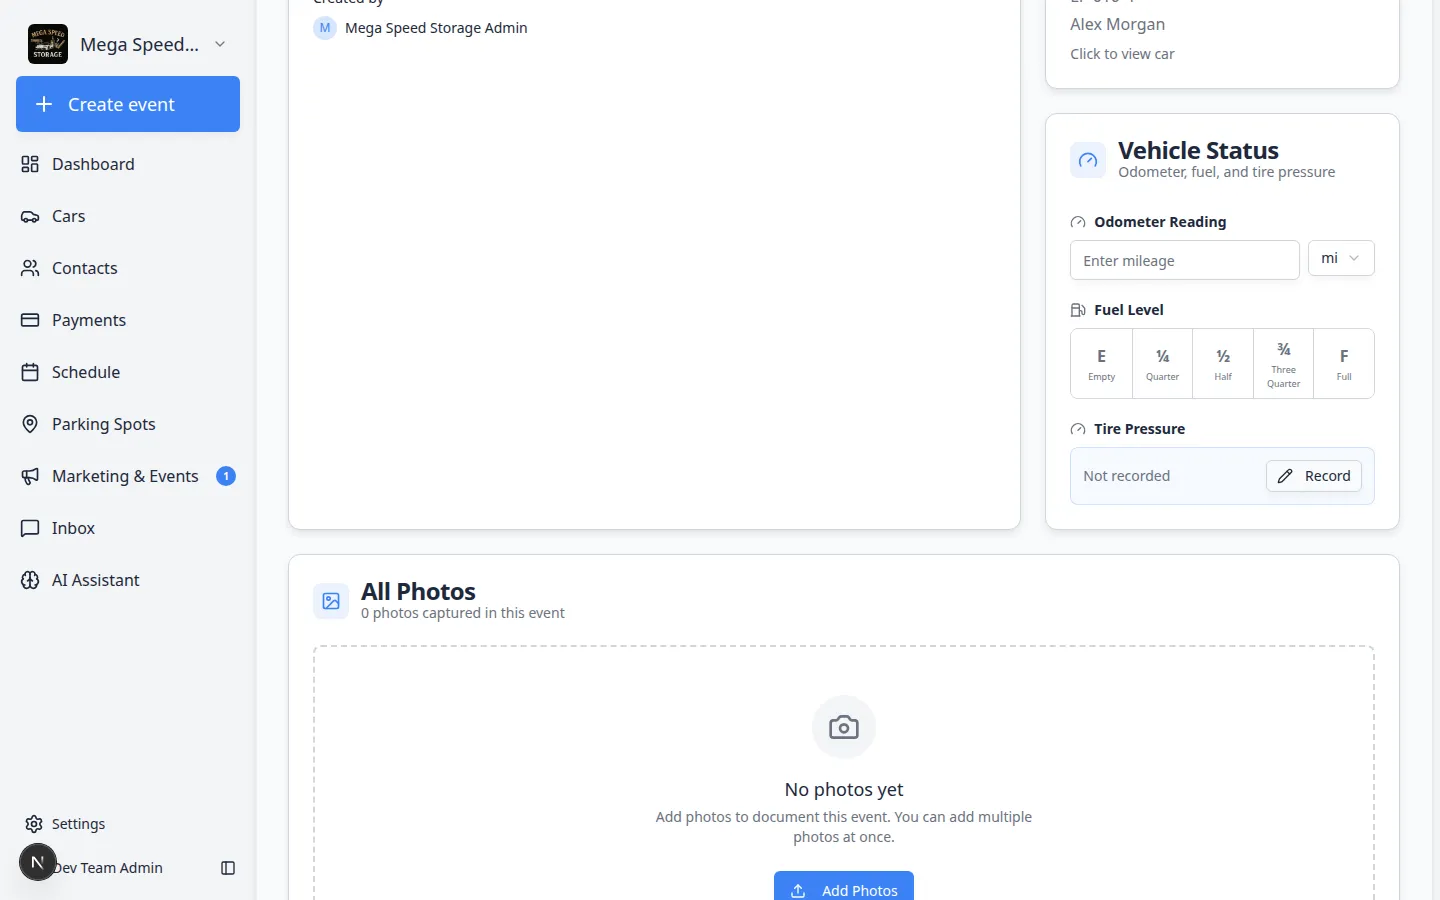This screenshot has width=1440, height=900.
Task: Click the plus icon in Create event
Action: point(44,104)
